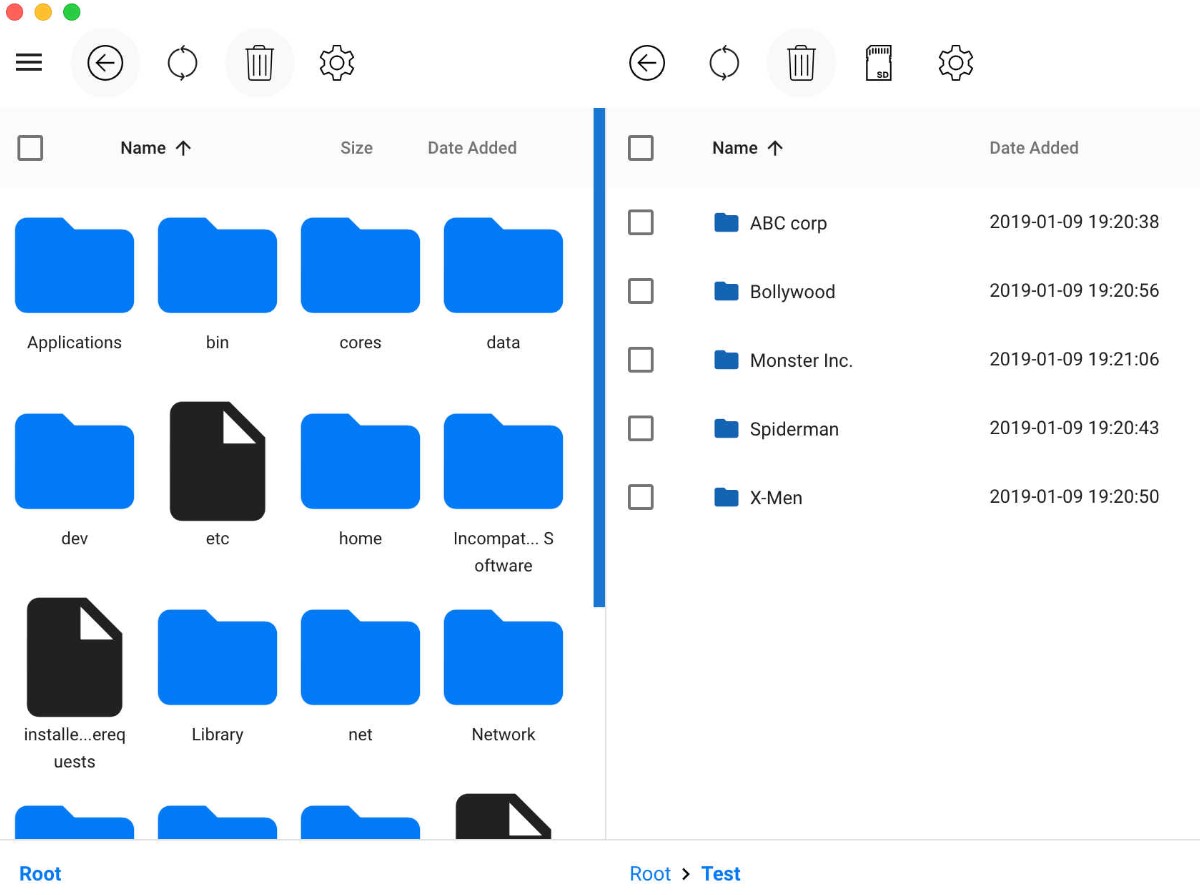Open the trash from the right pane
The height and width of the screenshot is (895, 1200).
pos(801,62)
